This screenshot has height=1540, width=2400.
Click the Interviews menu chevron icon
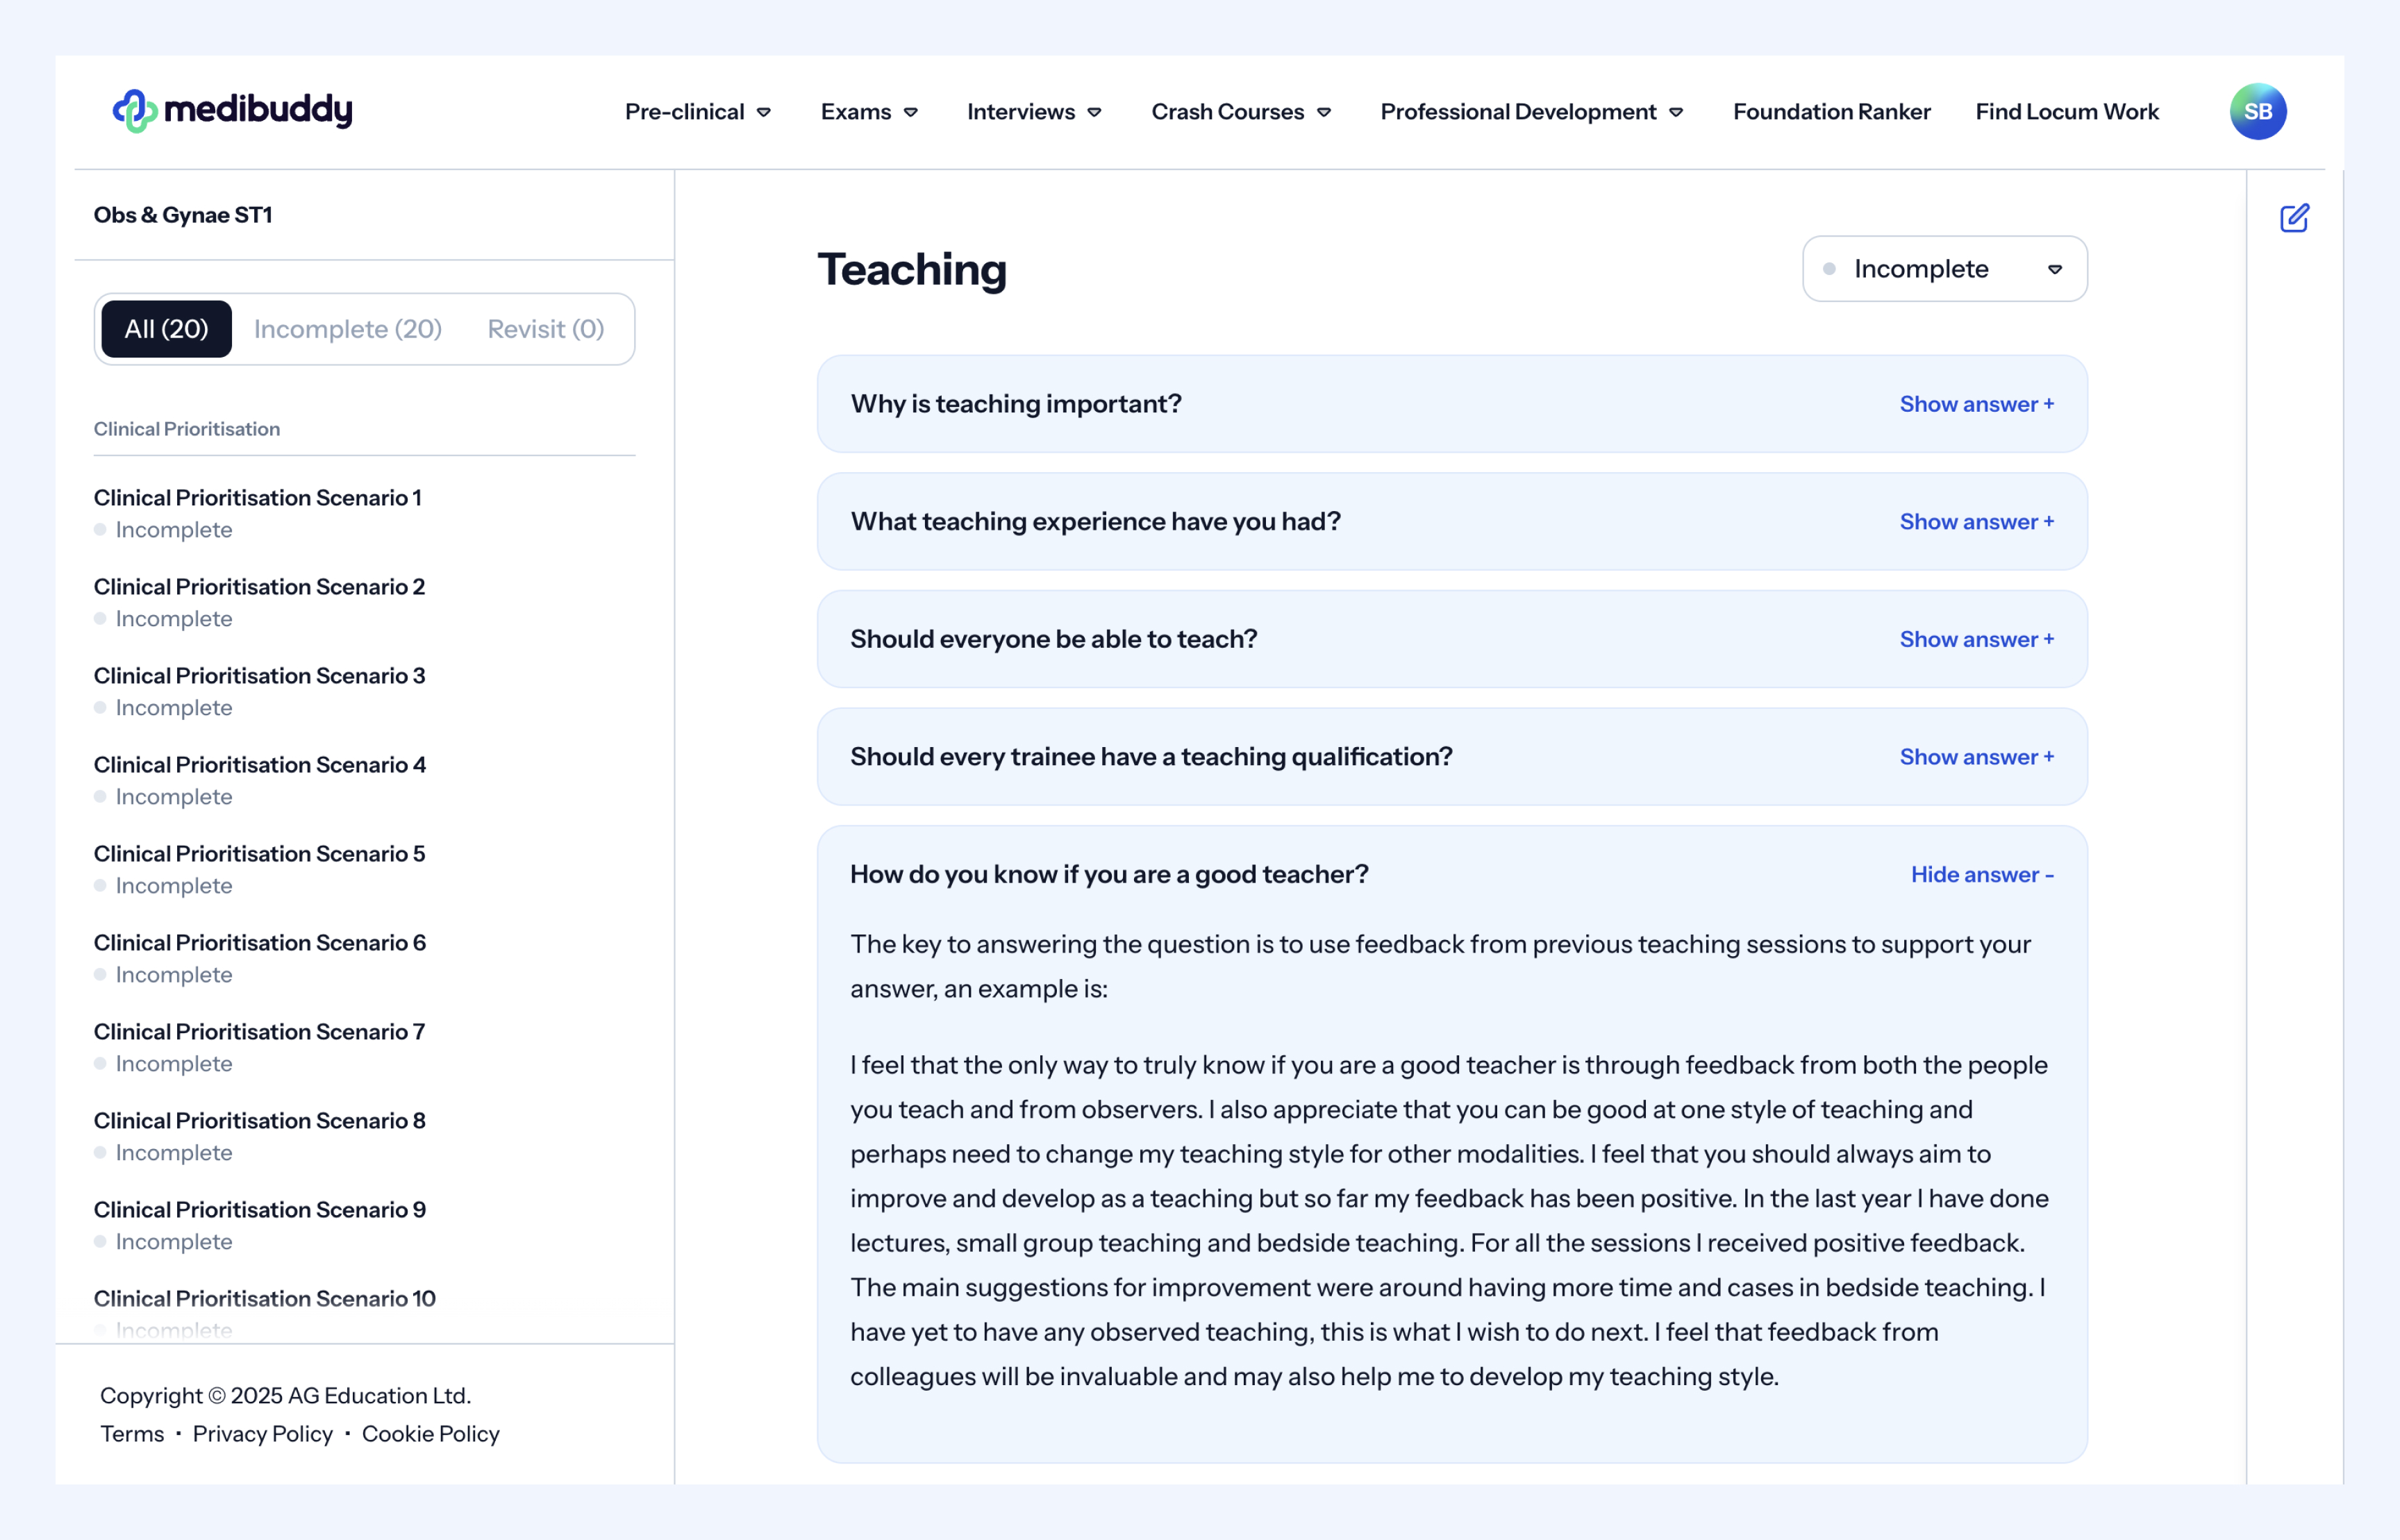click(x=1095, y=112)
